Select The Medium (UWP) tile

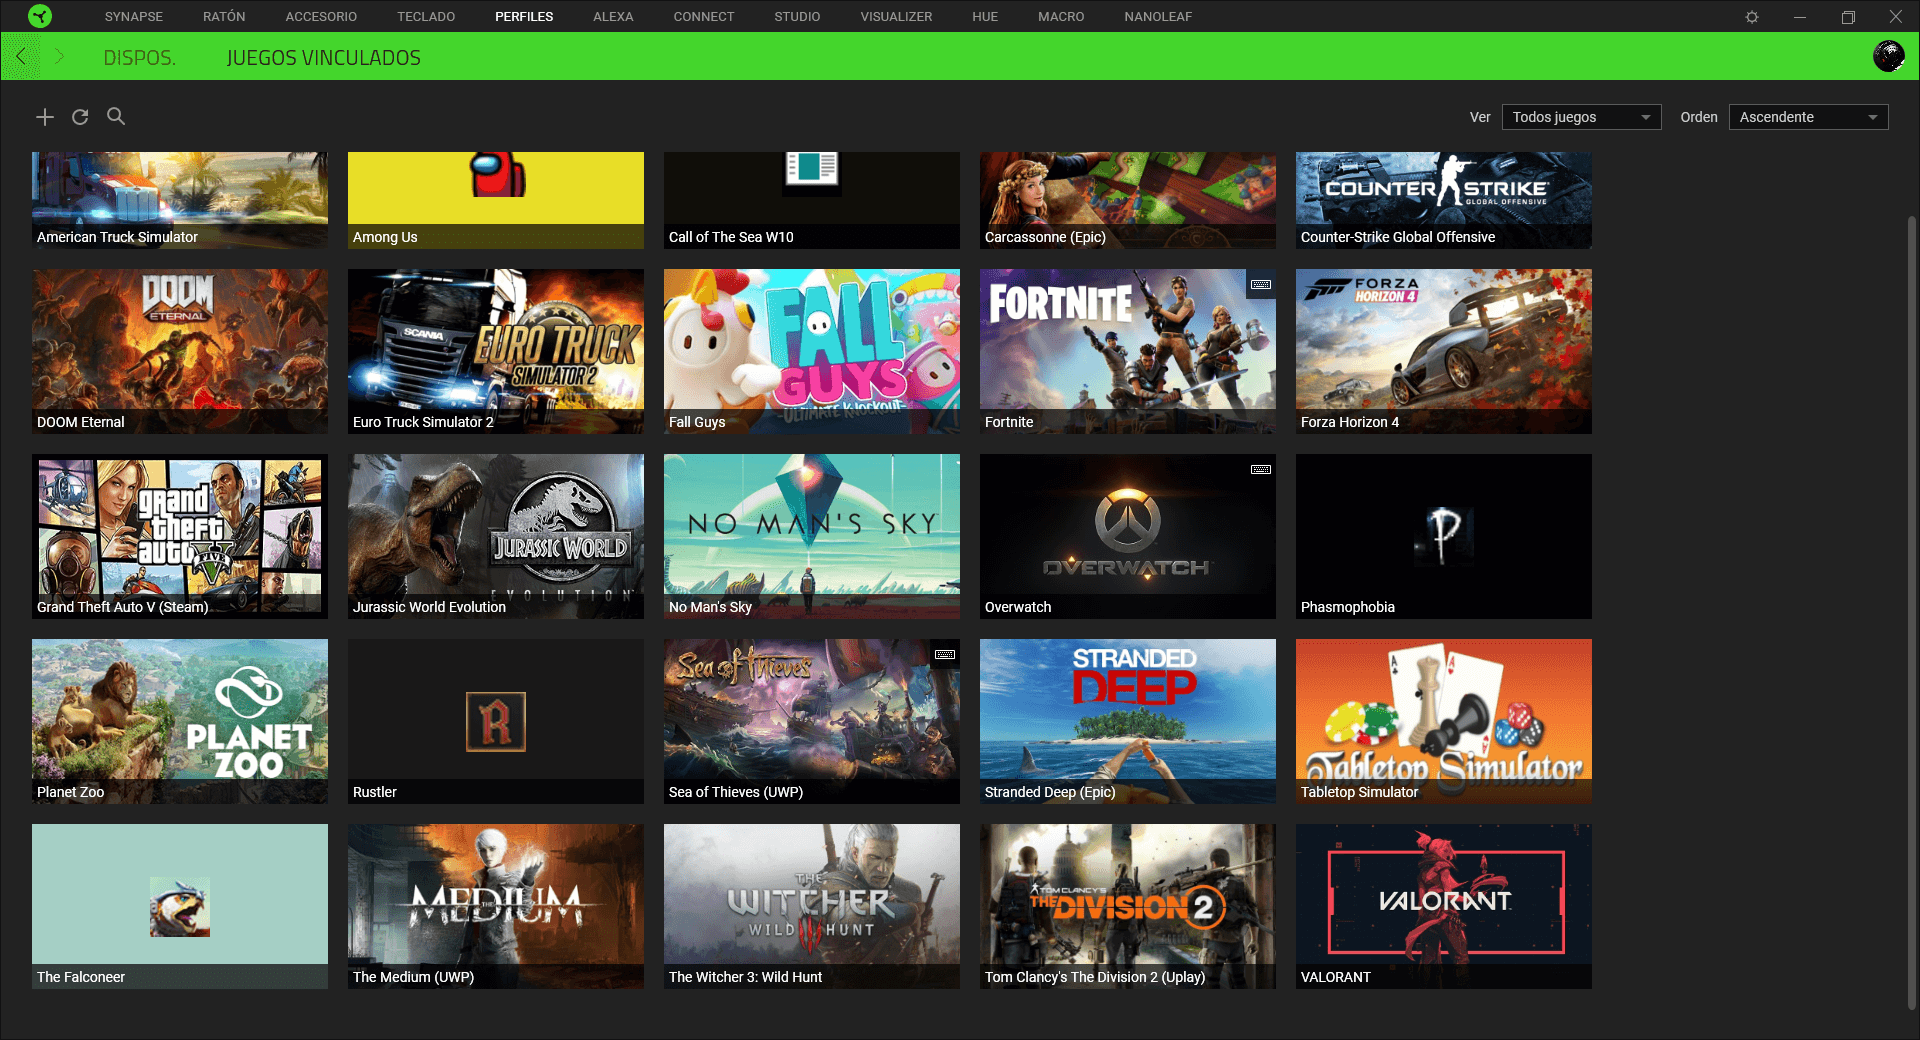496,906
